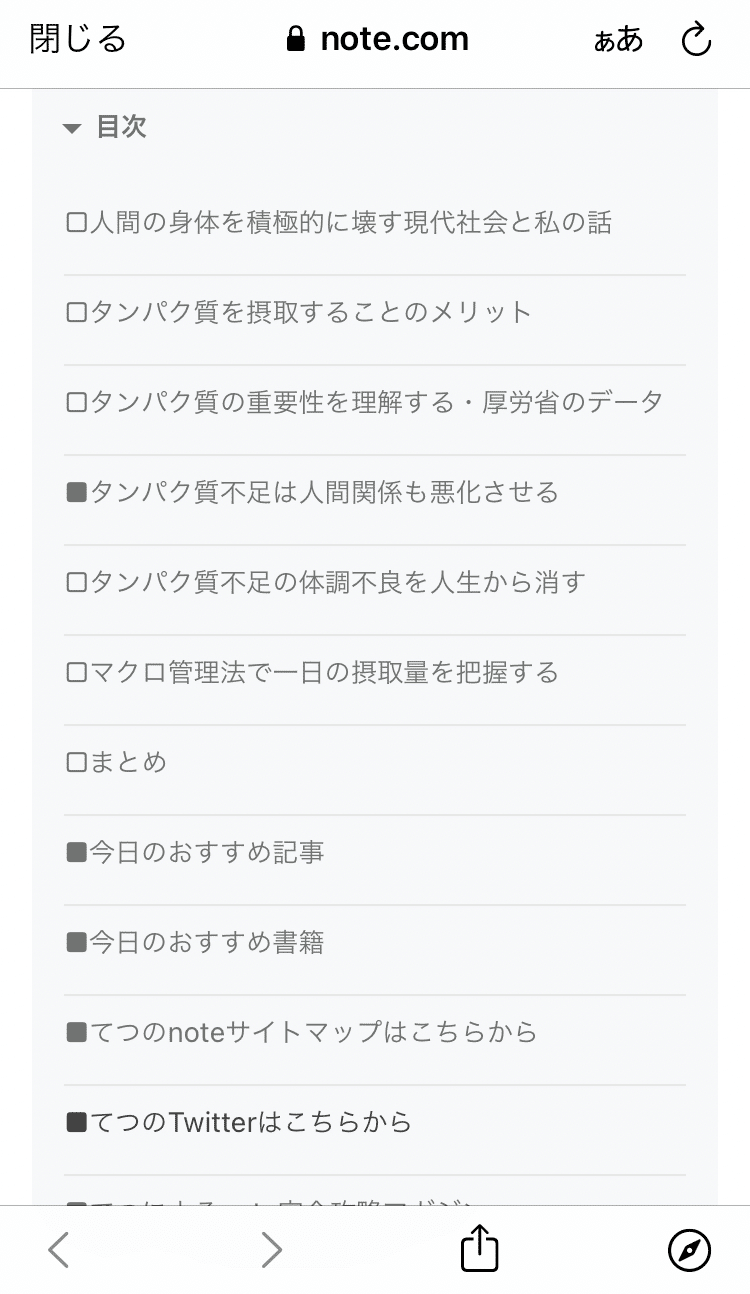
Task: Collapse the 目次 triangle
Action: point(71,128)
